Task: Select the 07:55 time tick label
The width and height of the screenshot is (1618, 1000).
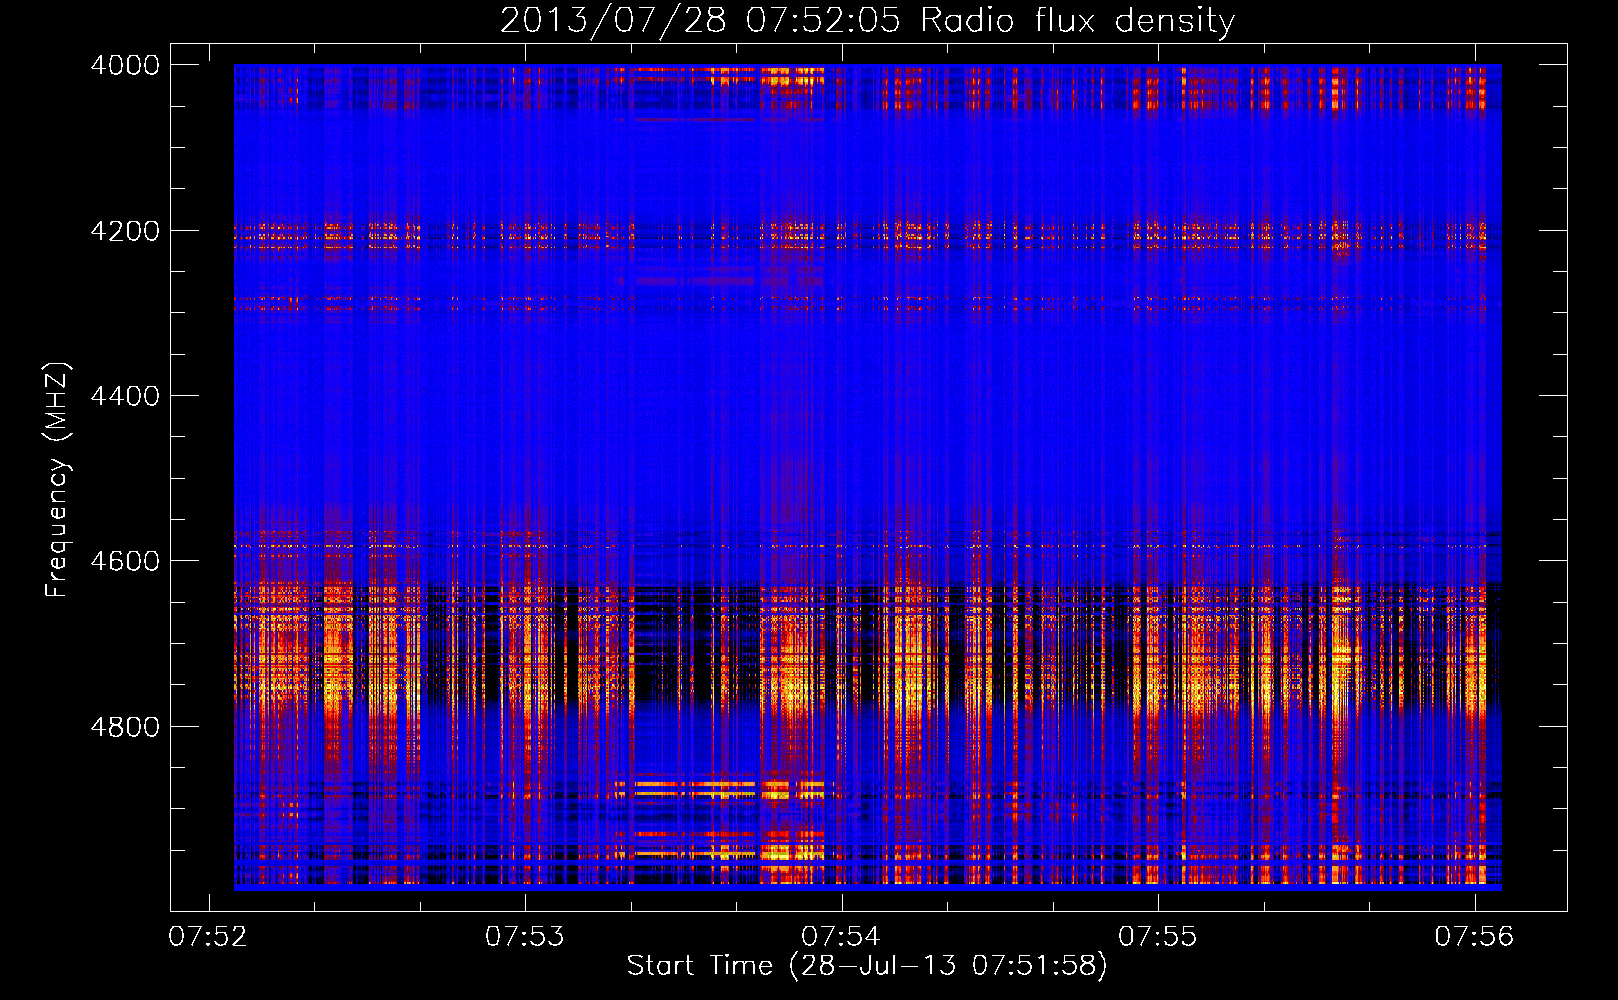Action: click(x=1158, y=936)
